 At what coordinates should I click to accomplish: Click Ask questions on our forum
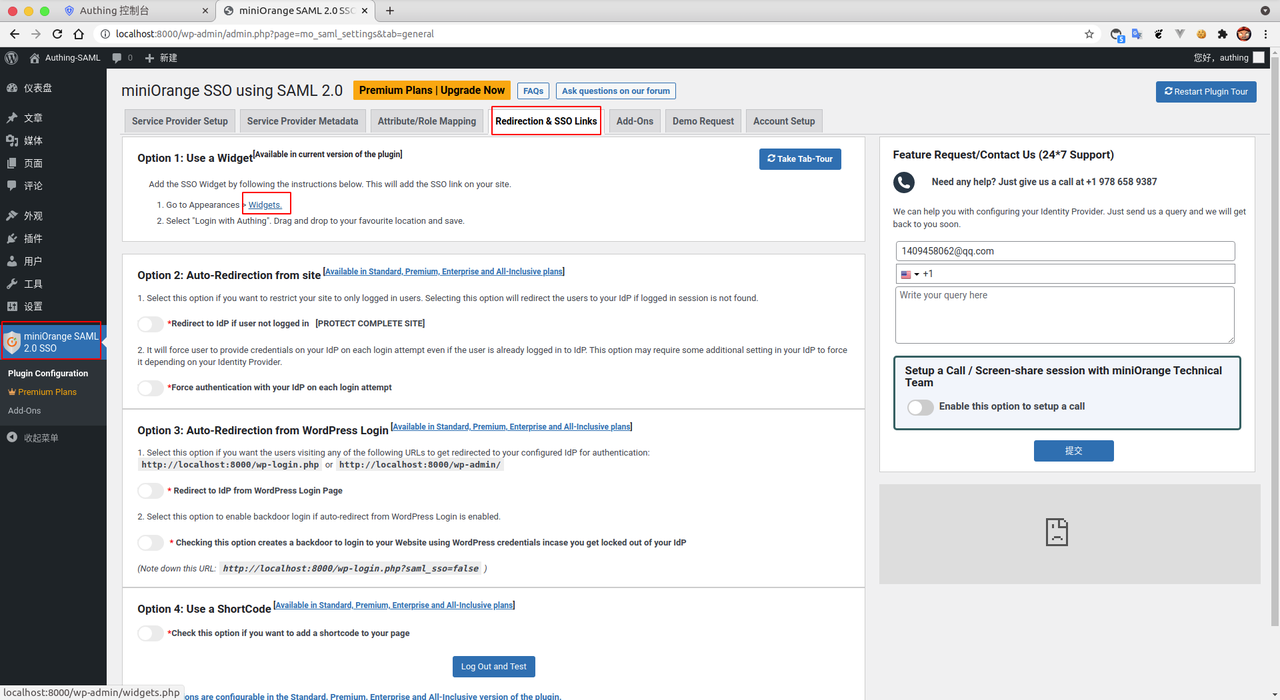(x=616, y=91)
